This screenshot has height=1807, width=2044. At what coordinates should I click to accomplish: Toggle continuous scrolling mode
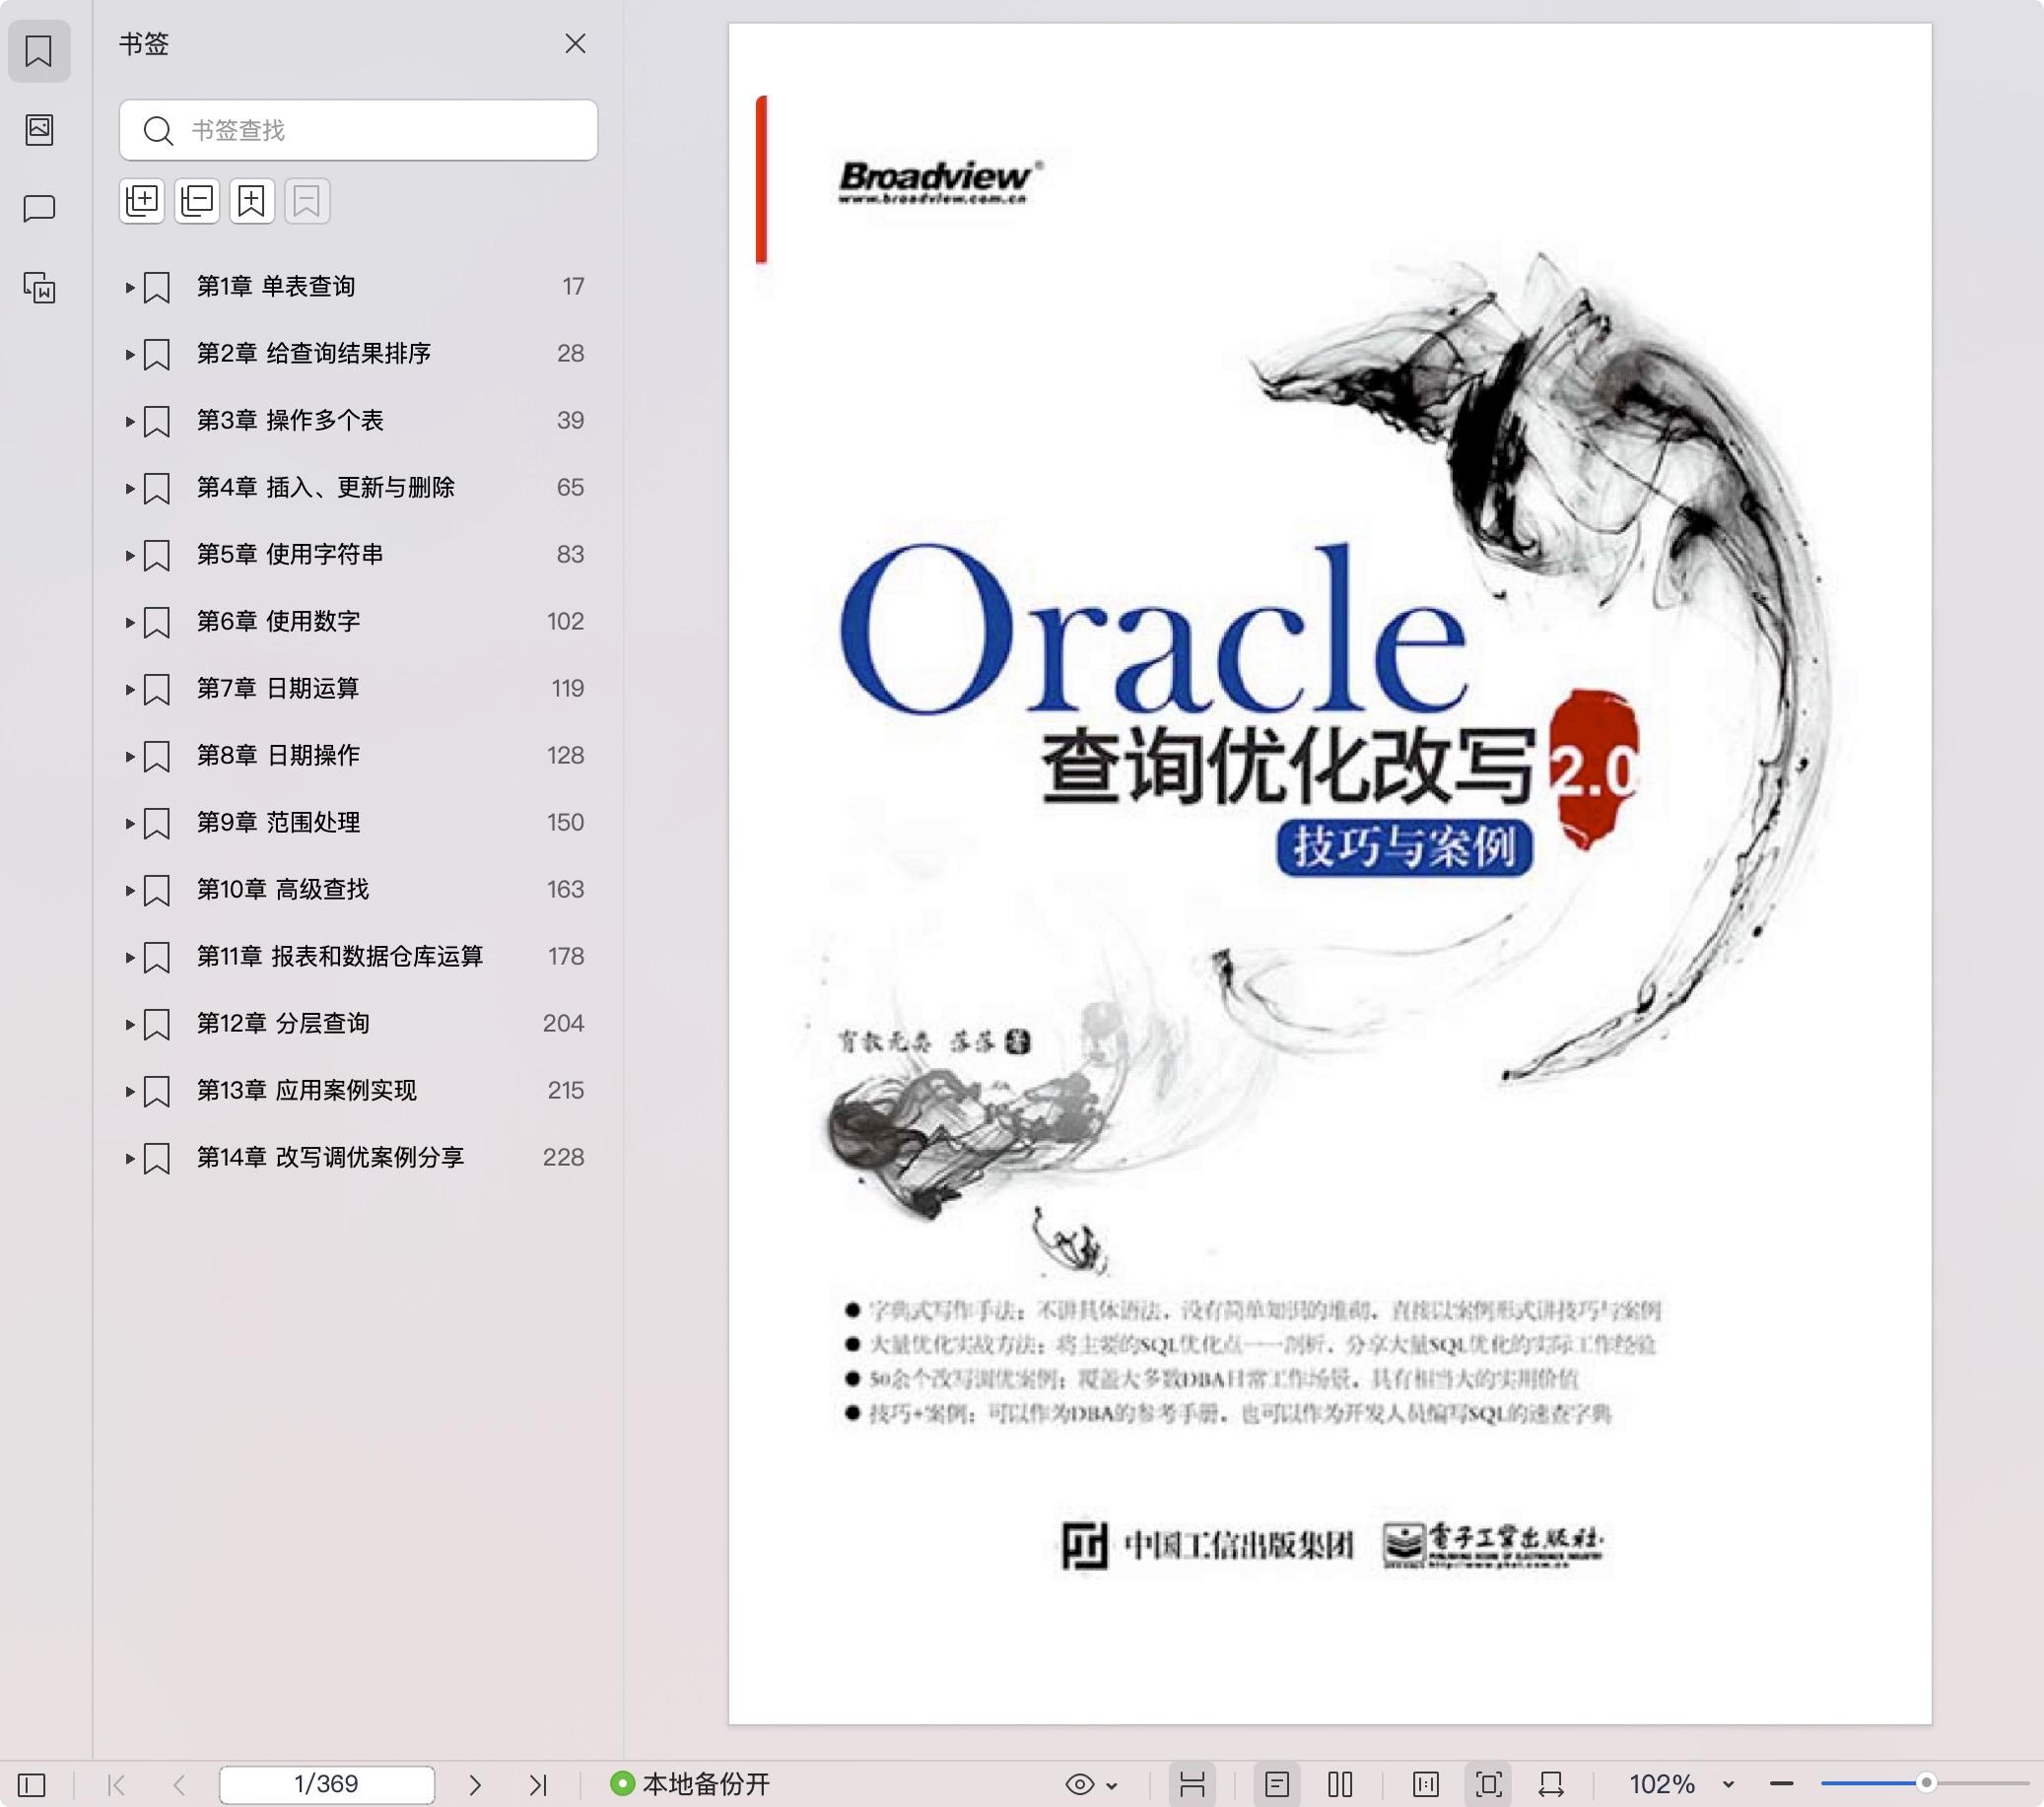click(x=1192, y=1784)
